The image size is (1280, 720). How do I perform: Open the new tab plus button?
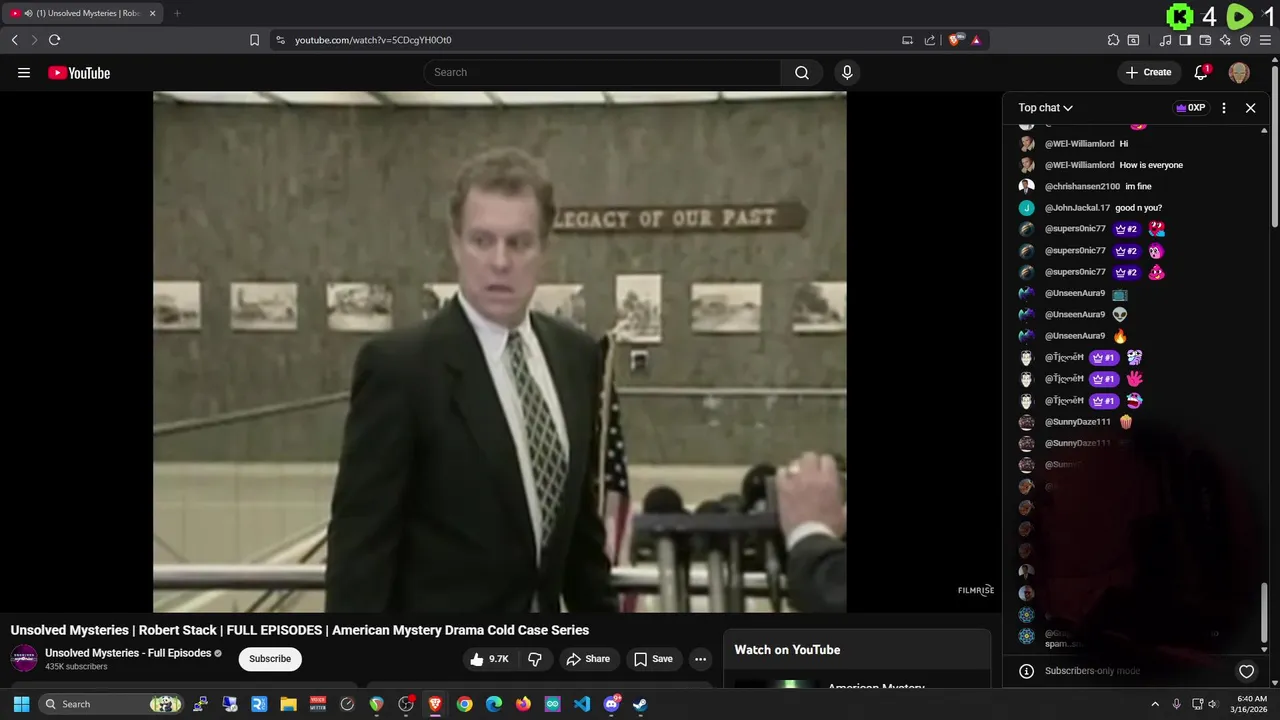coord(177,13)
